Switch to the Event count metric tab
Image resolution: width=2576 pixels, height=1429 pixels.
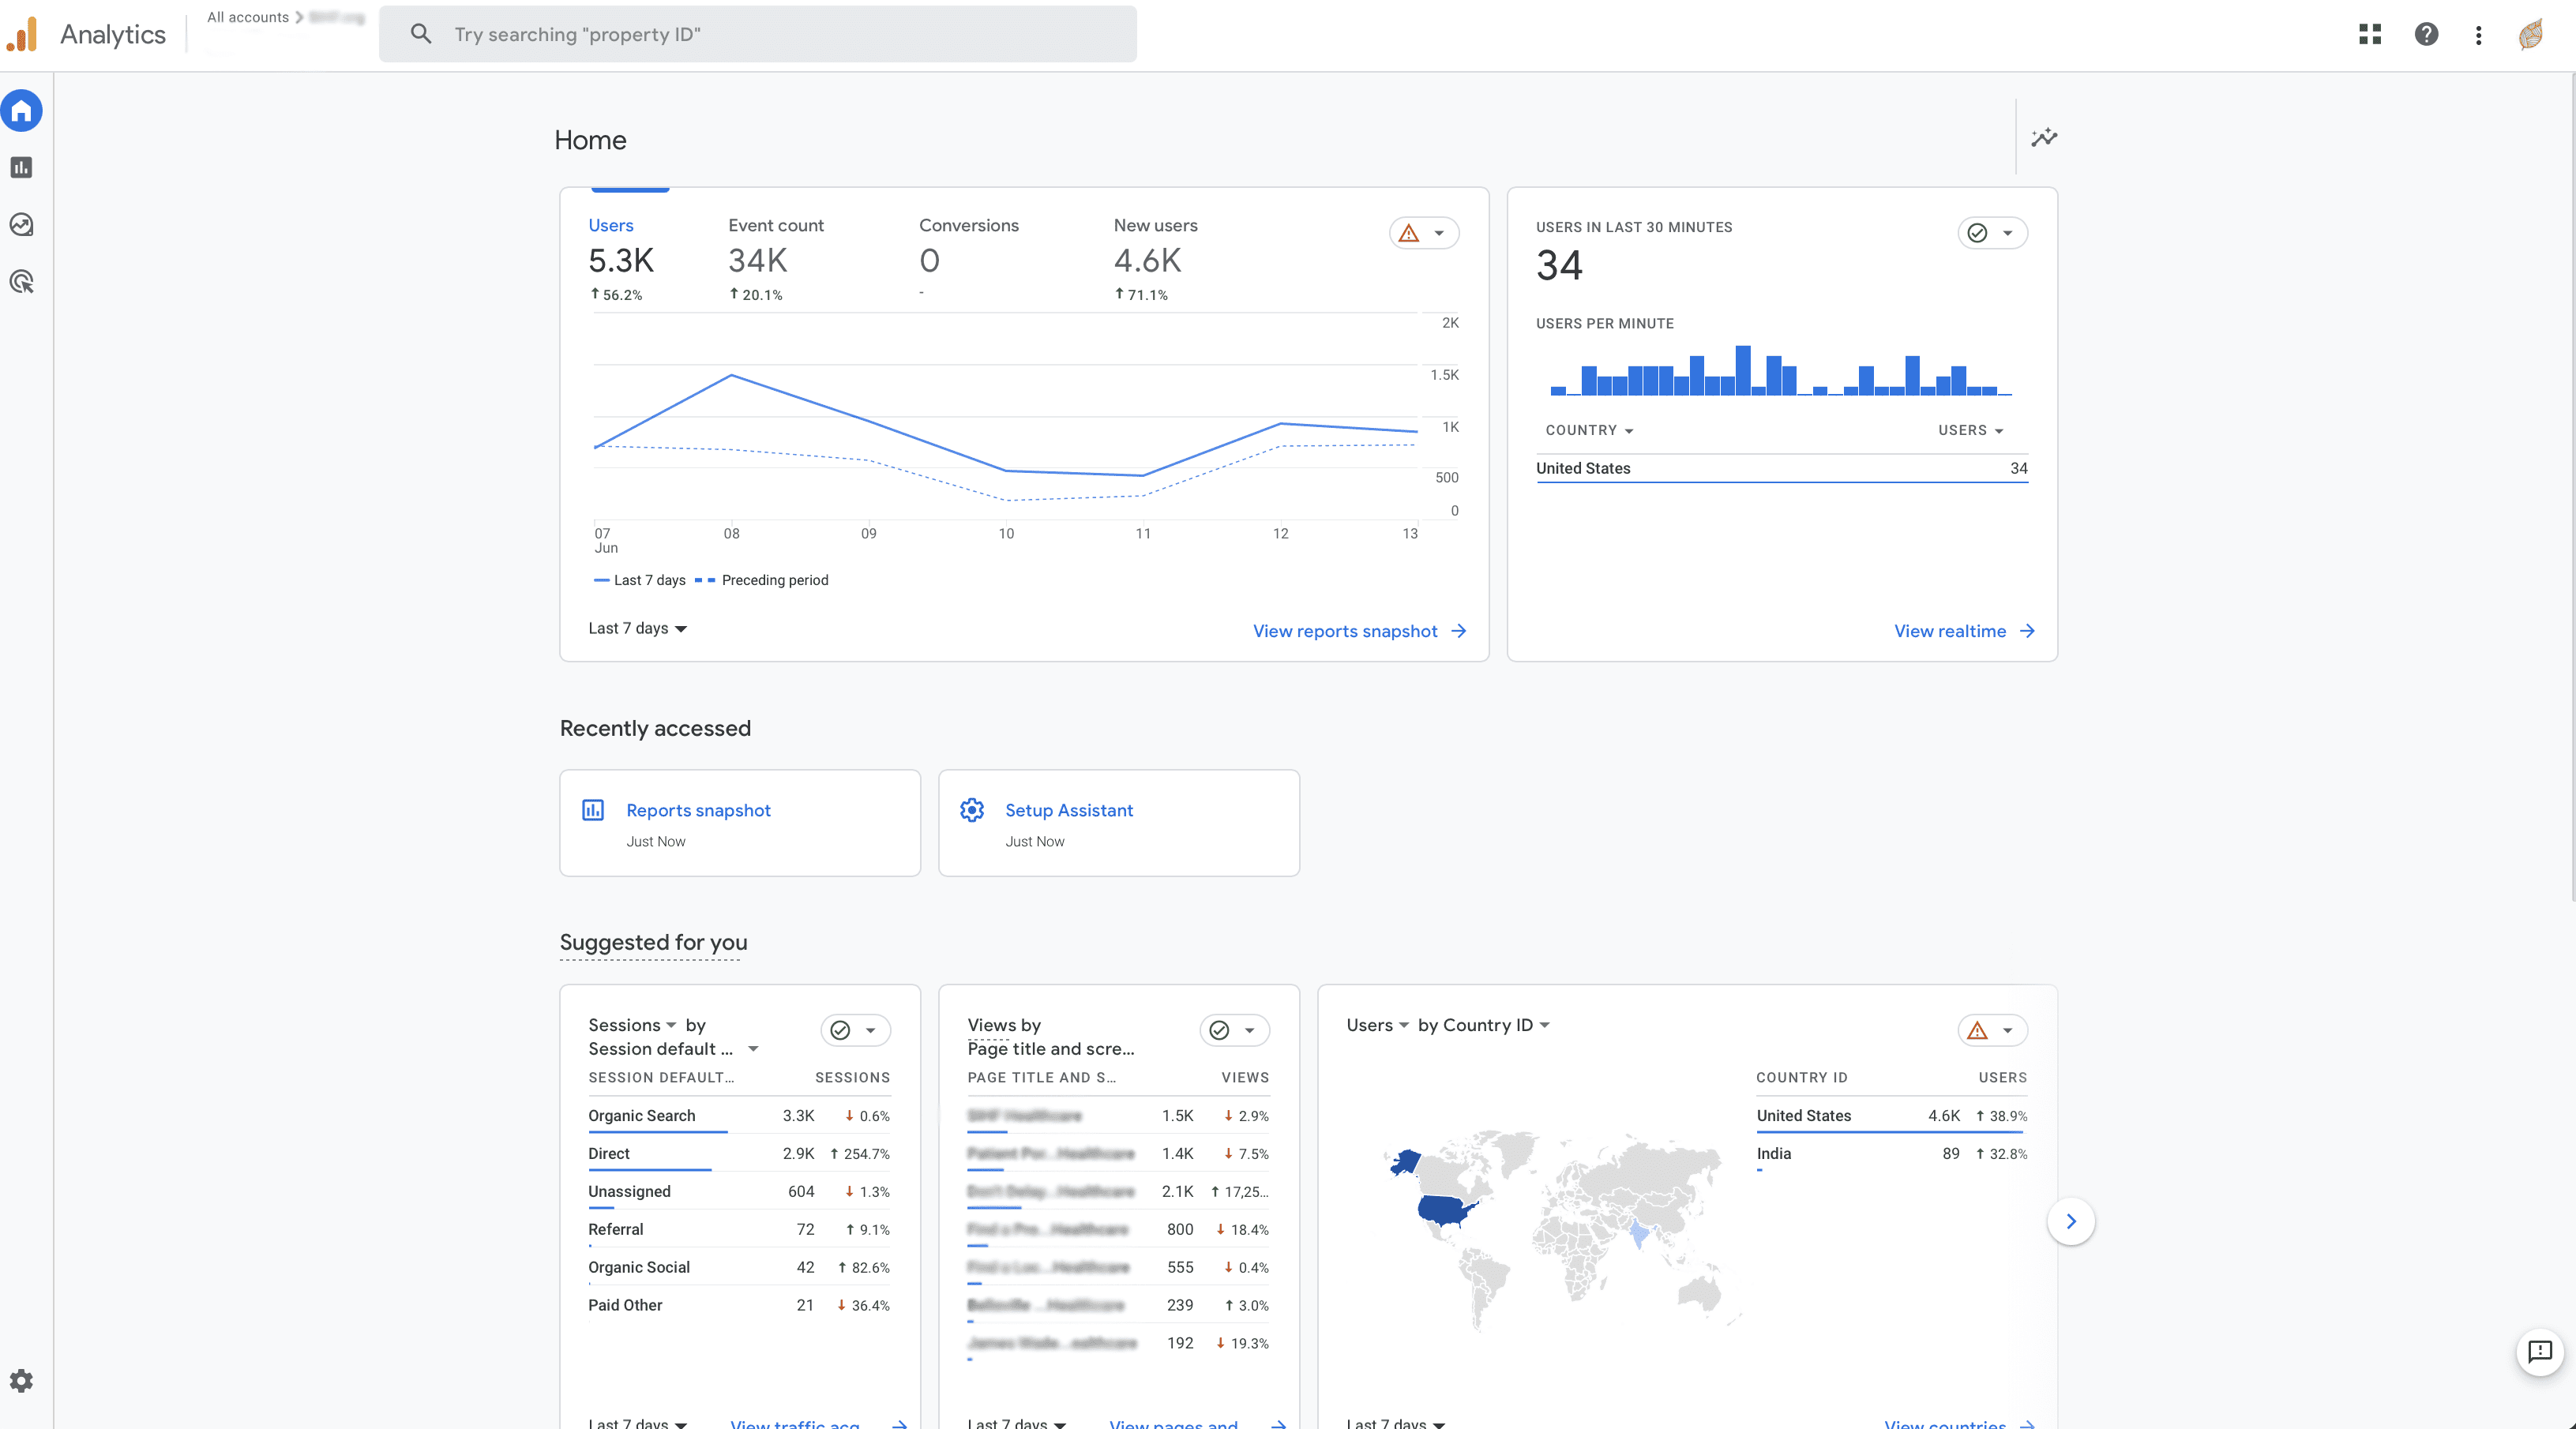pyautogui.click(x=776, y=225)
